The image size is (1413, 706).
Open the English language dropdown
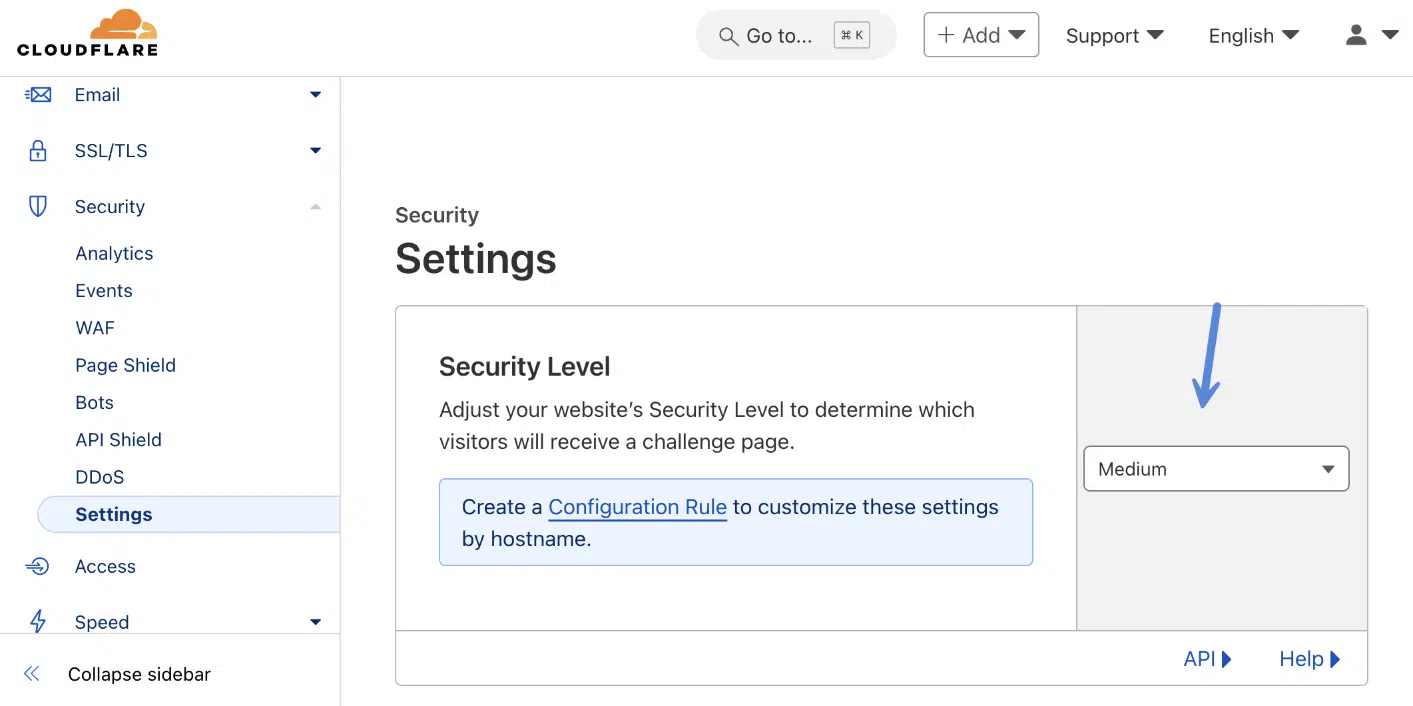click(1252, 35)
